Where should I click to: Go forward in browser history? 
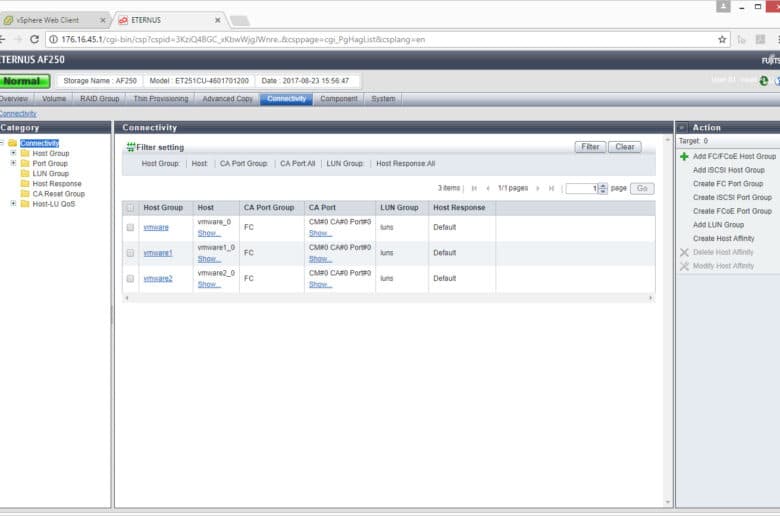[18, 39]
